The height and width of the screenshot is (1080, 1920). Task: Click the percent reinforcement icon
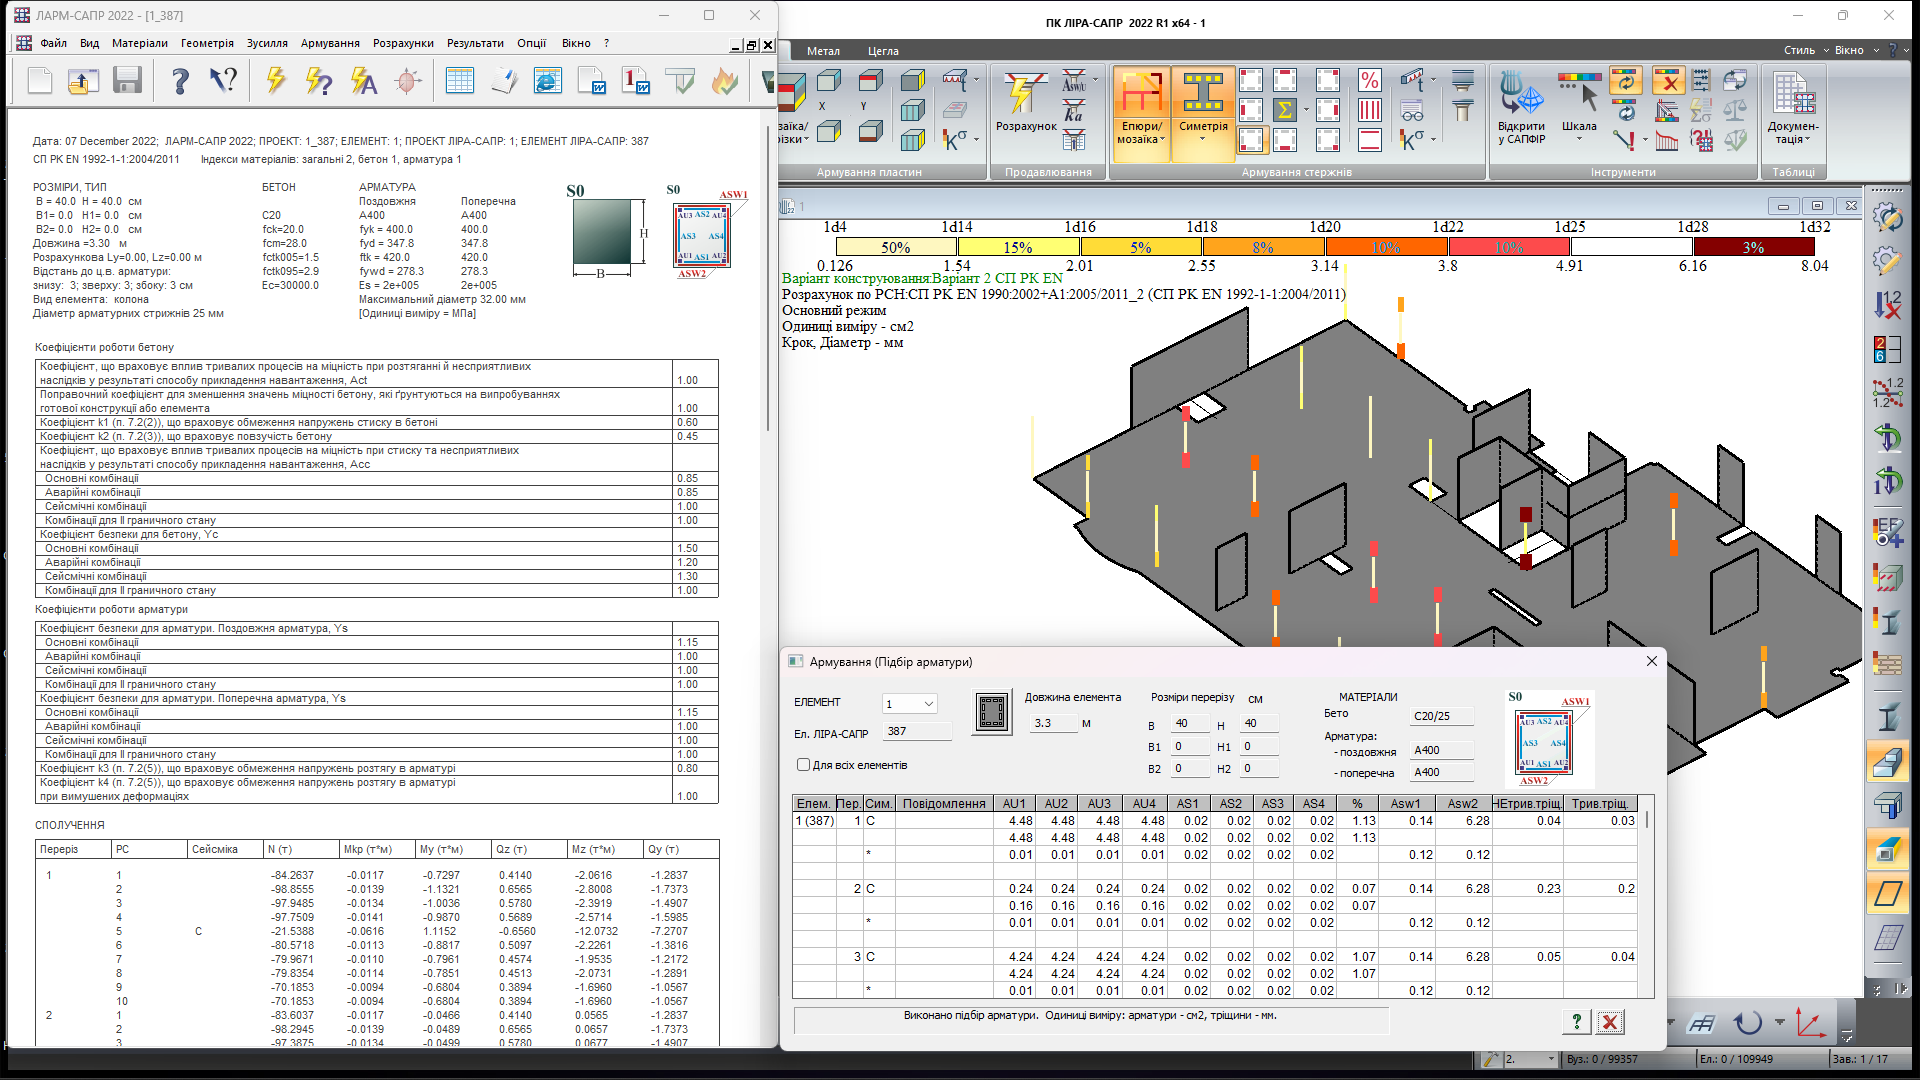tap(1370, 80)
